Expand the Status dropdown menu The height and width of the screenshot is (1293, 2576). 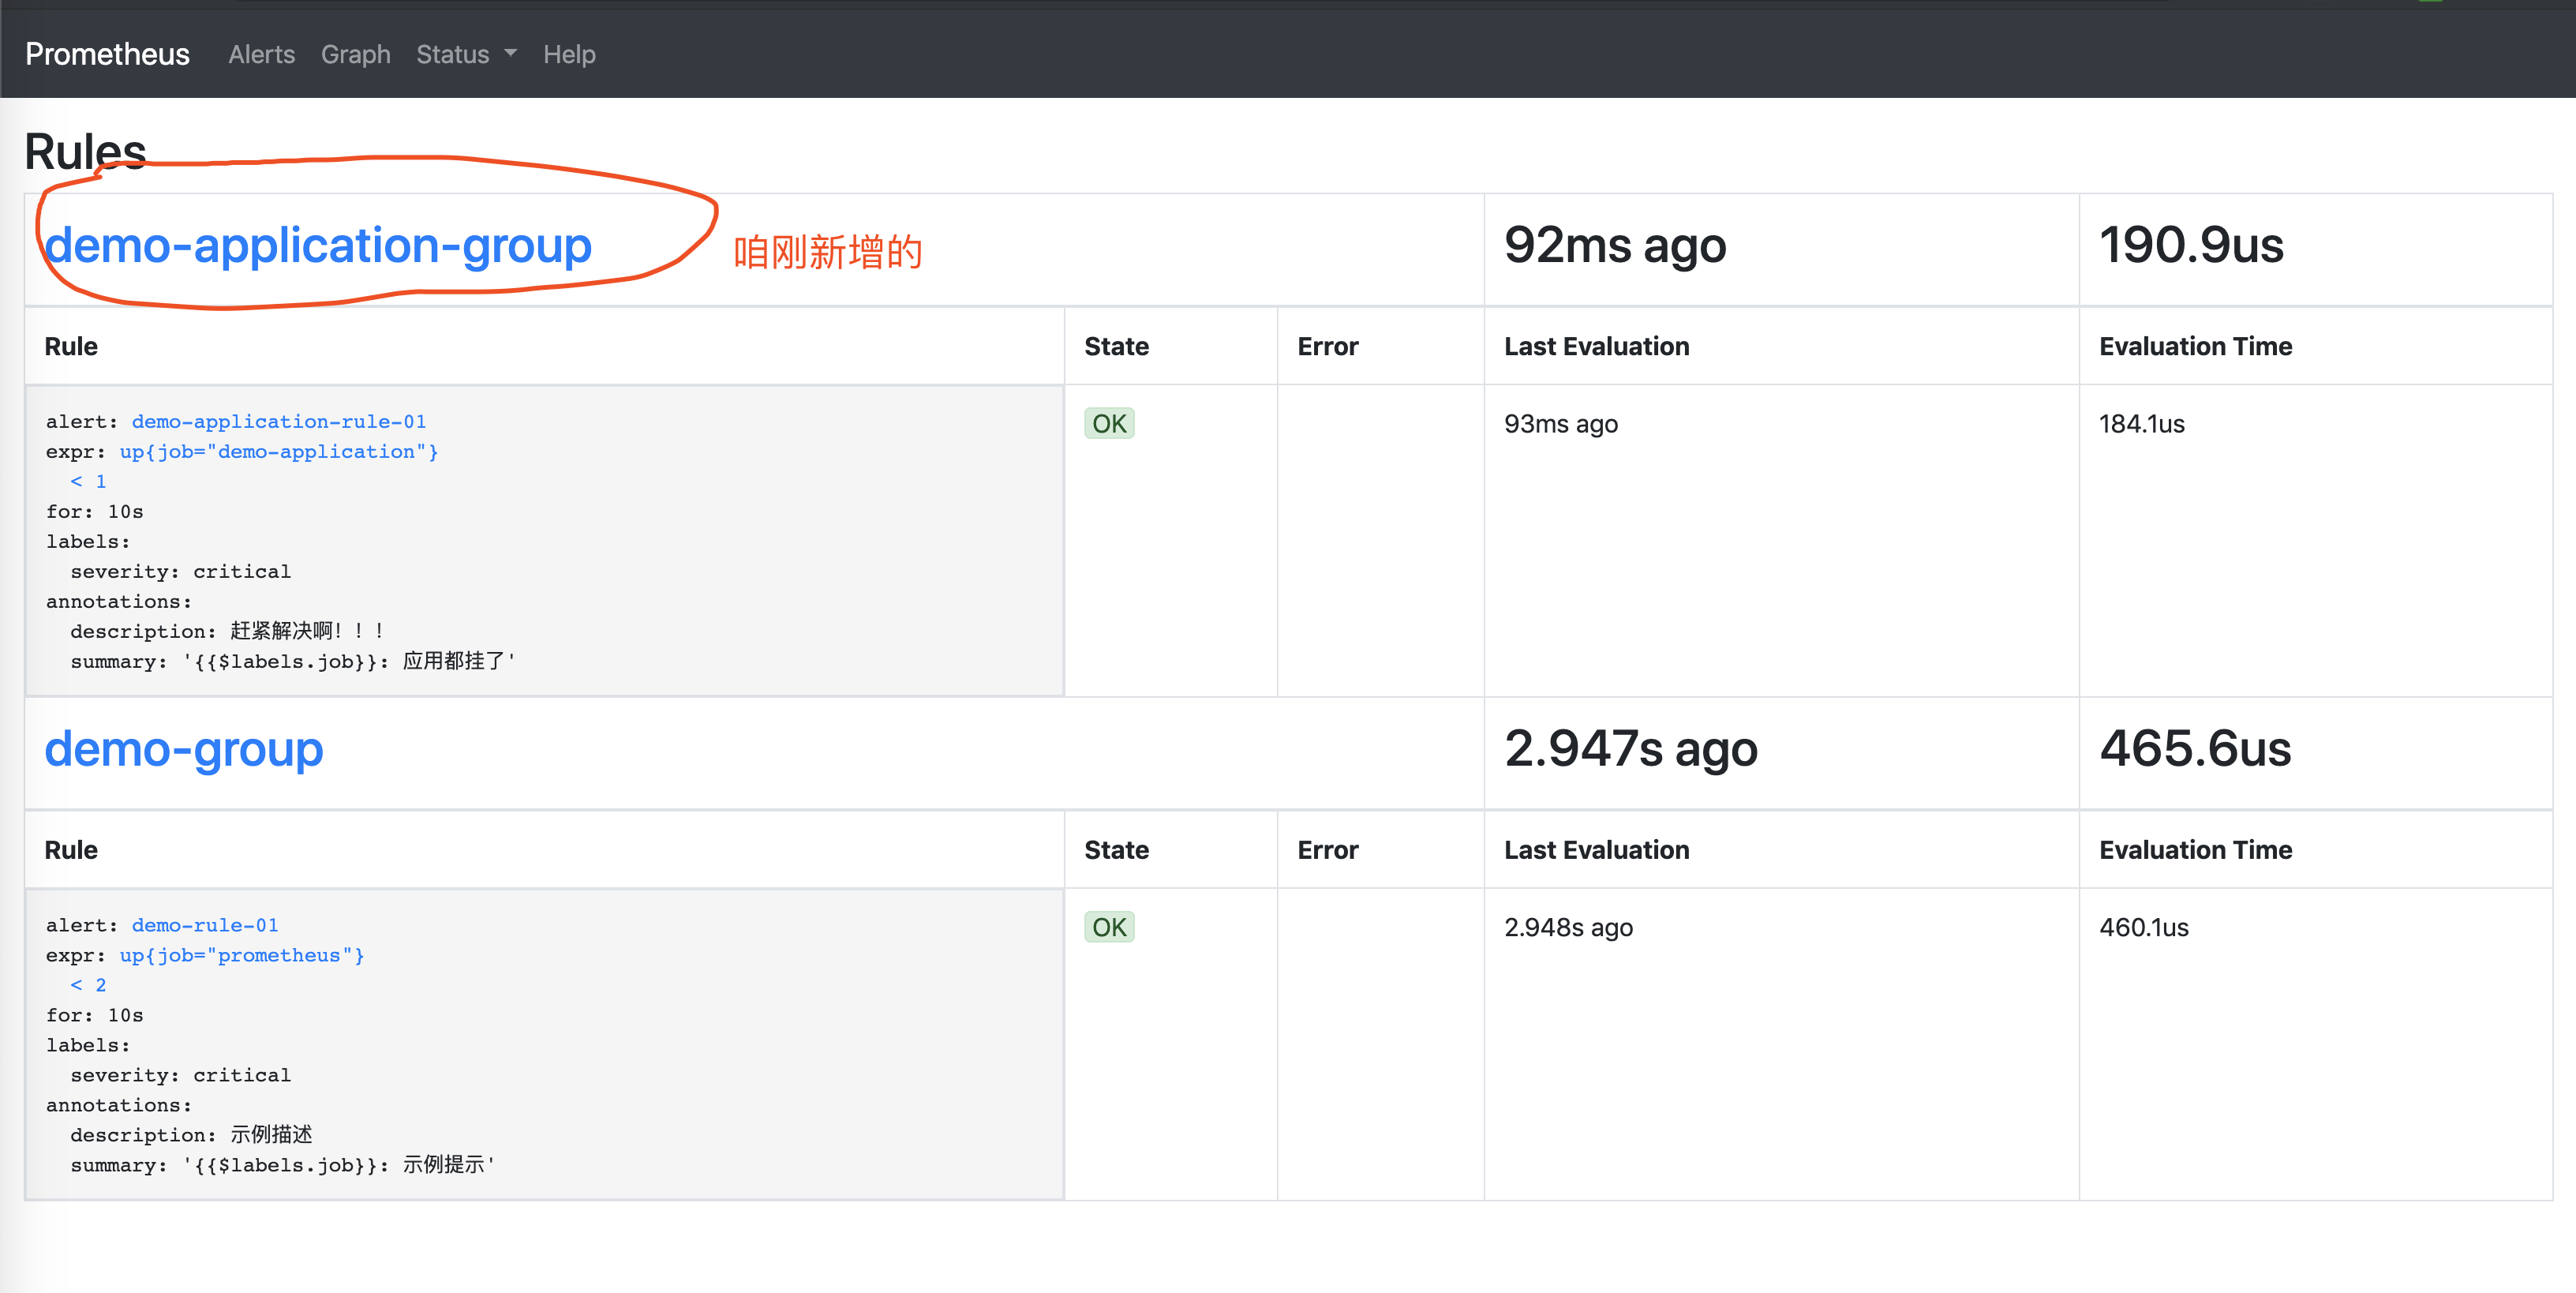[x=466, y=54]
